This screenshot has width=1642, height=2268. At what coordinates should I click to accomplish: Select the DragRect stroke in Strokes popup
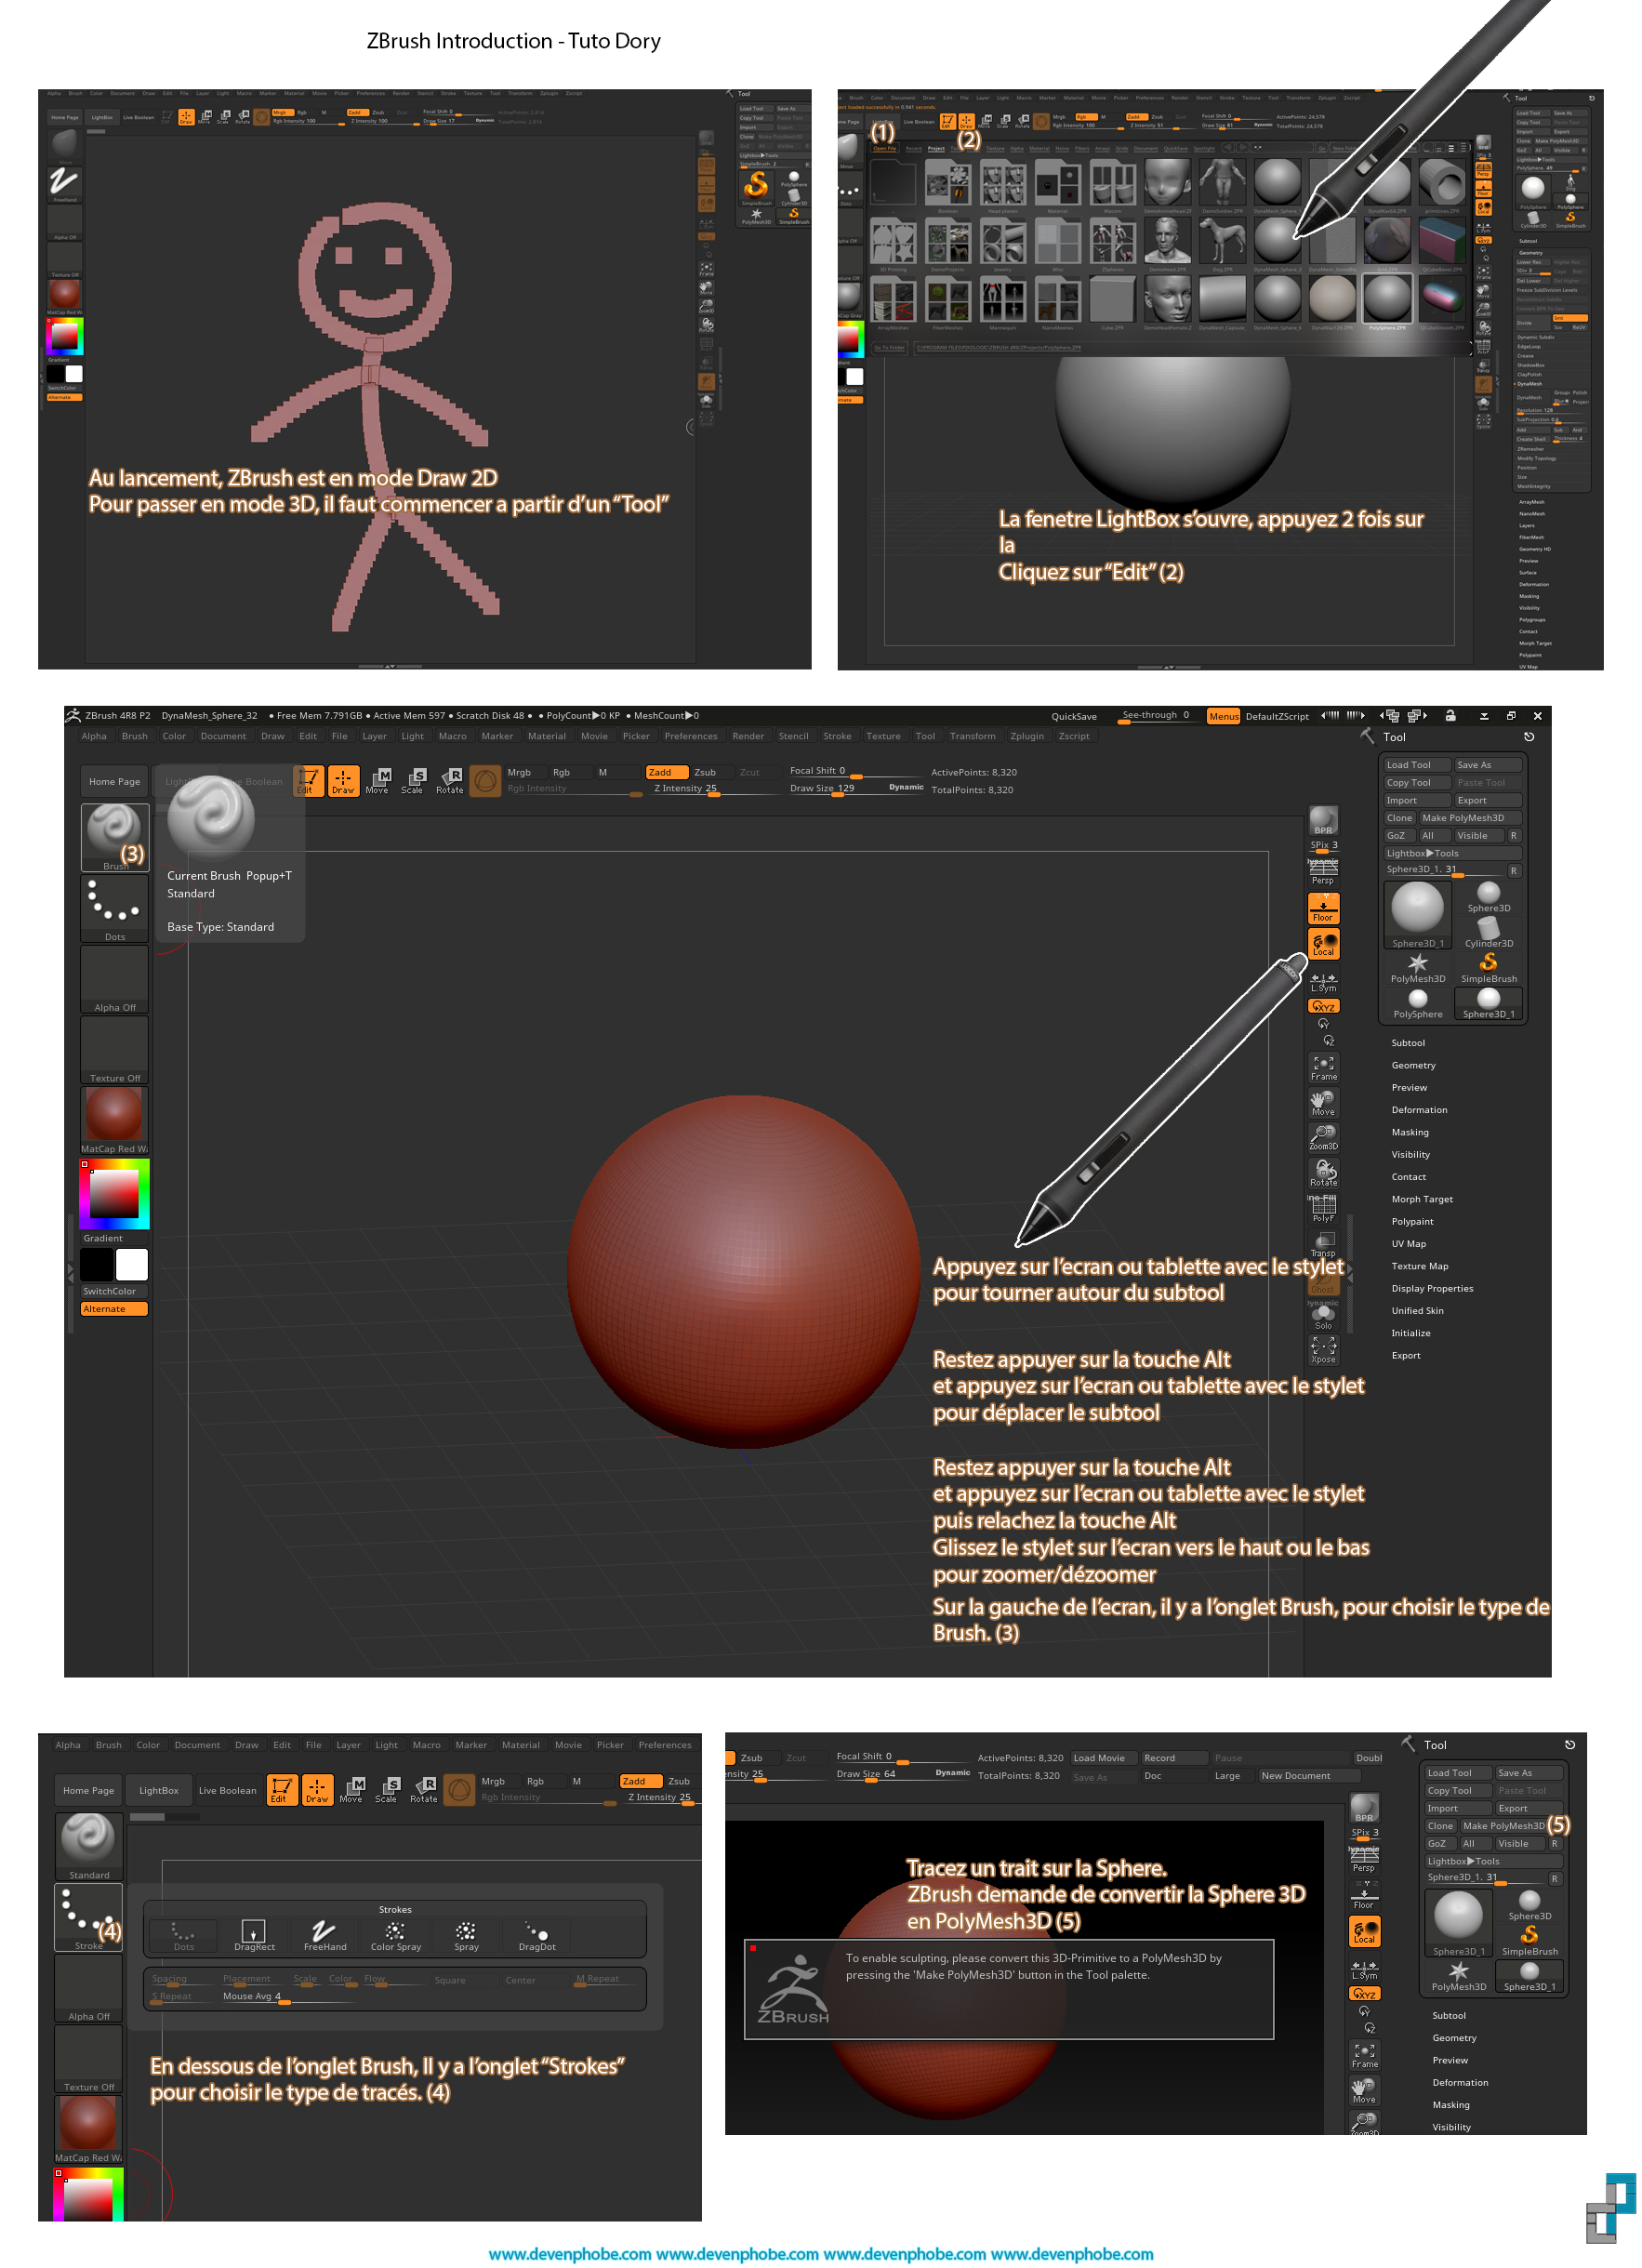254,1935
